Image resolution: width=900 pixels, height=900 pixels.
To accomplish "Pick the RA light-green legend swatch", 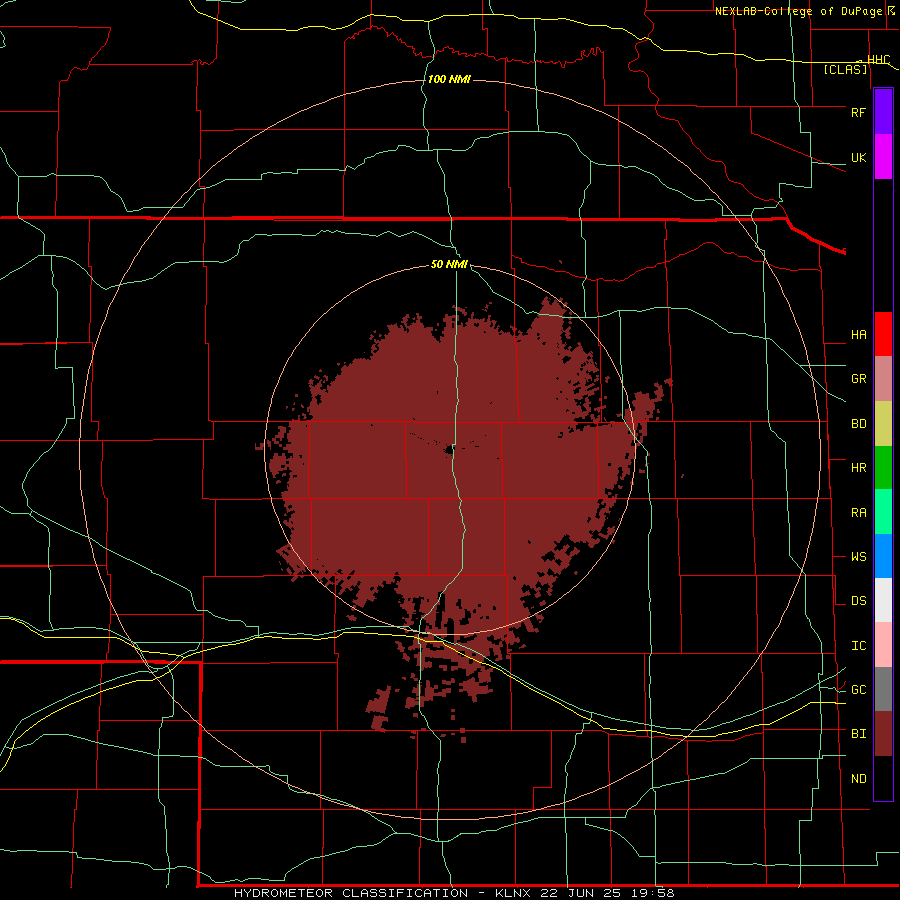I will tap(883, 512).
